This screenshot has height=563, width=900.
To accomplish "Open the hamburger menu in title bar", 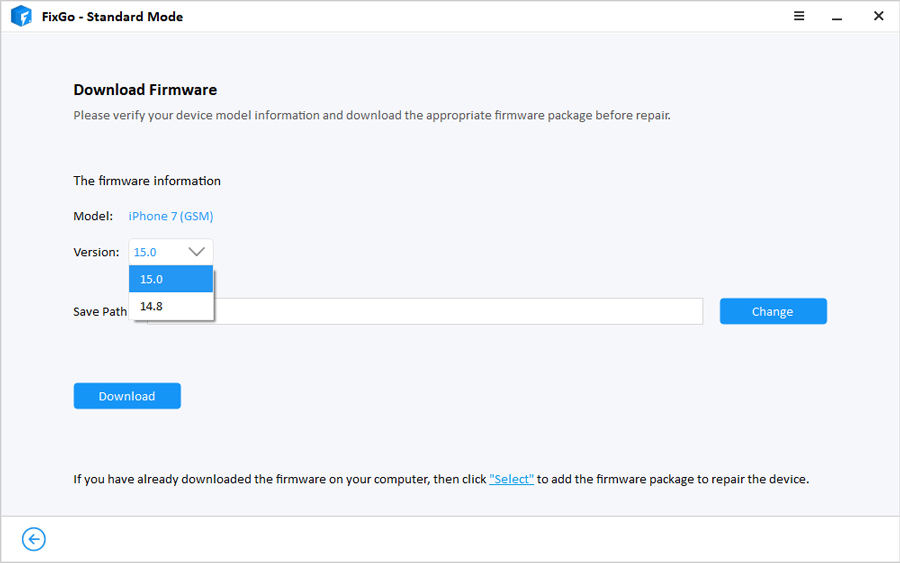I will tap(800, 16).
